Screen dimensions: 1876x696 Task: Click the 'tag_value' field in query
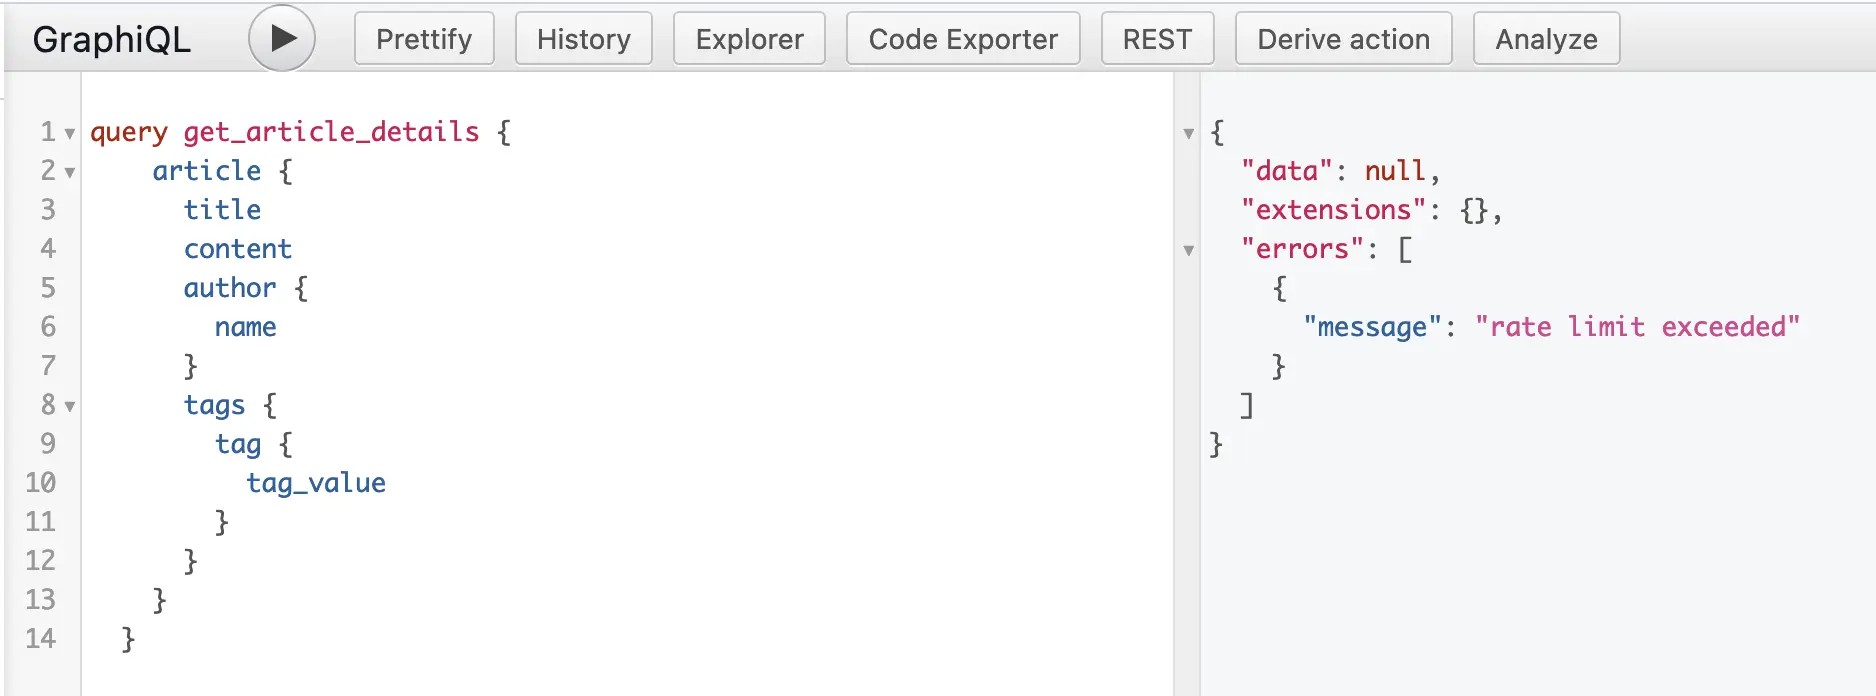pyautogui.click(x=316, y=483)
